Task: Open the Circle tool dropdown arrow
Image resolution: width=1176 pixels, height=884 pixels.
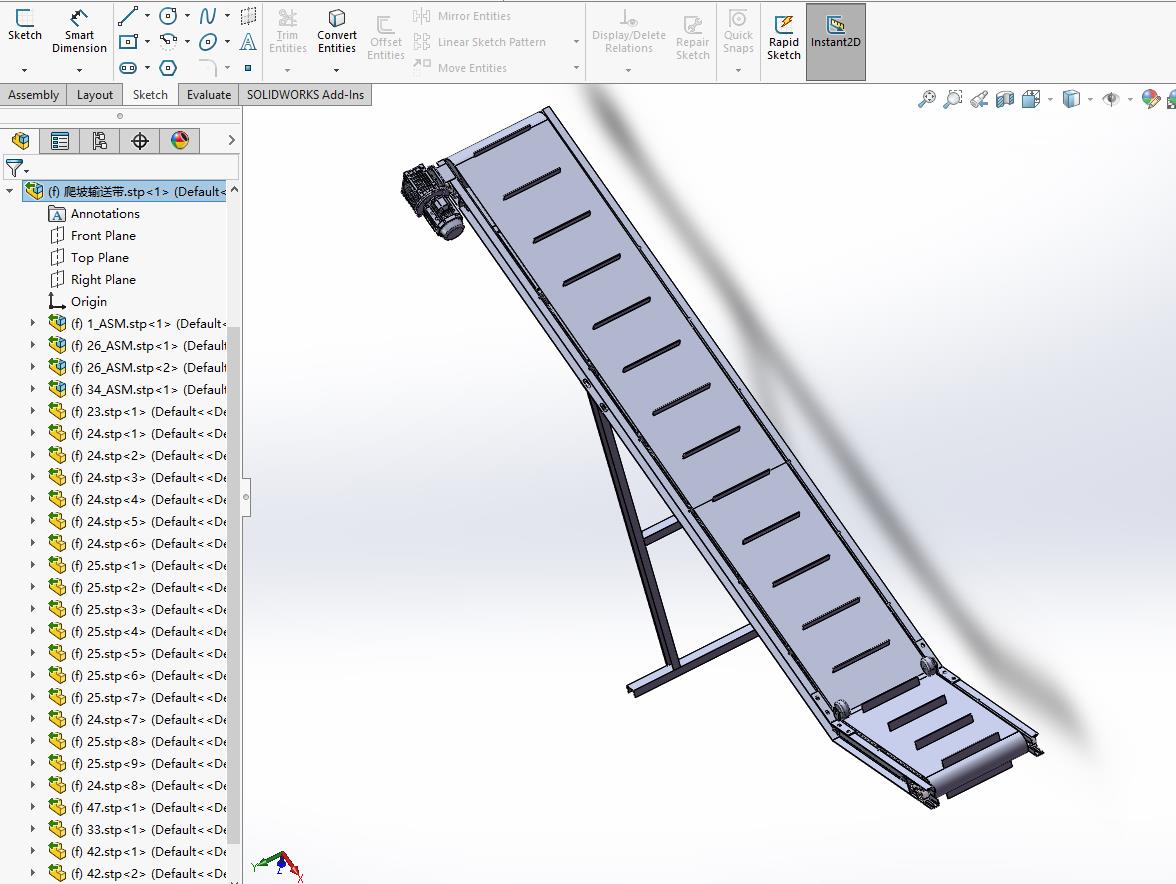Action: coord(187,16)
